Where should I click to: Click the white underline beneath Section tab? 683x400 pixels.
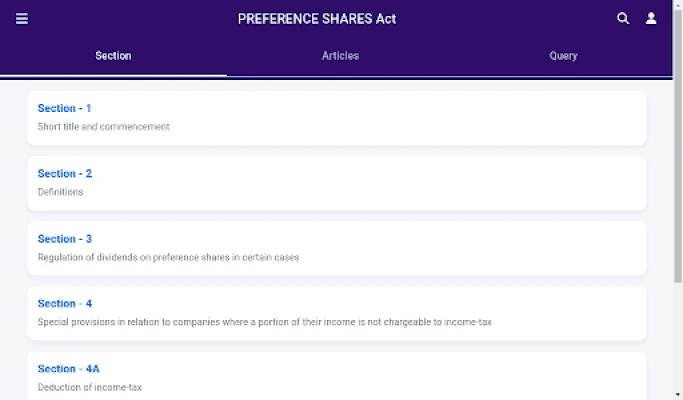[113, 75]
